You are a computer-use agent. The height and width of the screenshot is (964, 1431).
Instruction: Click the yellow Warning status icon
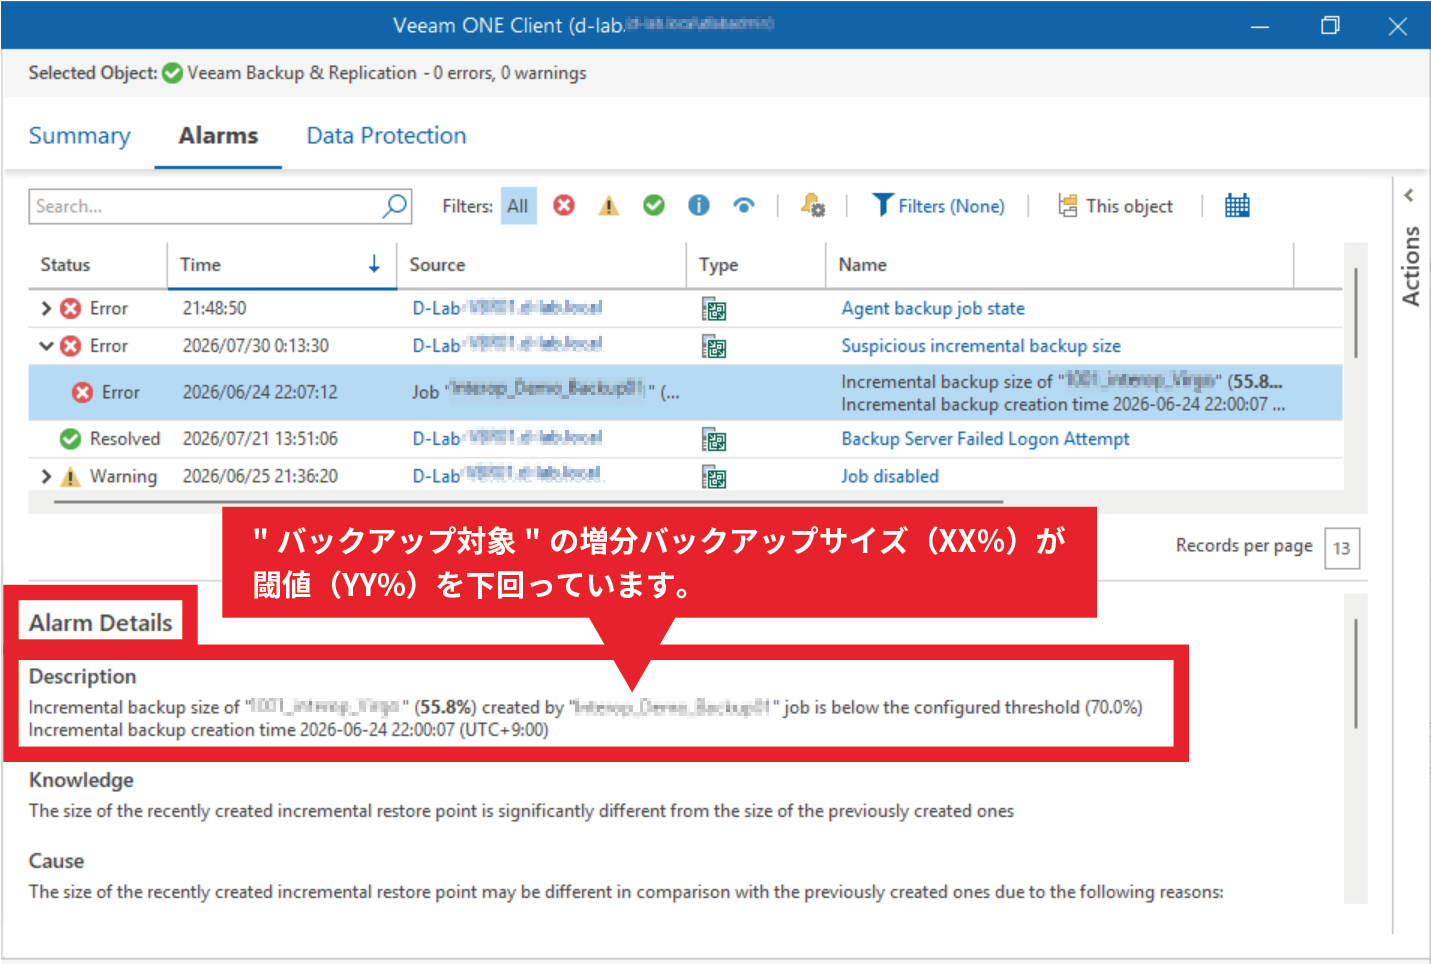(x=70, y=477)
